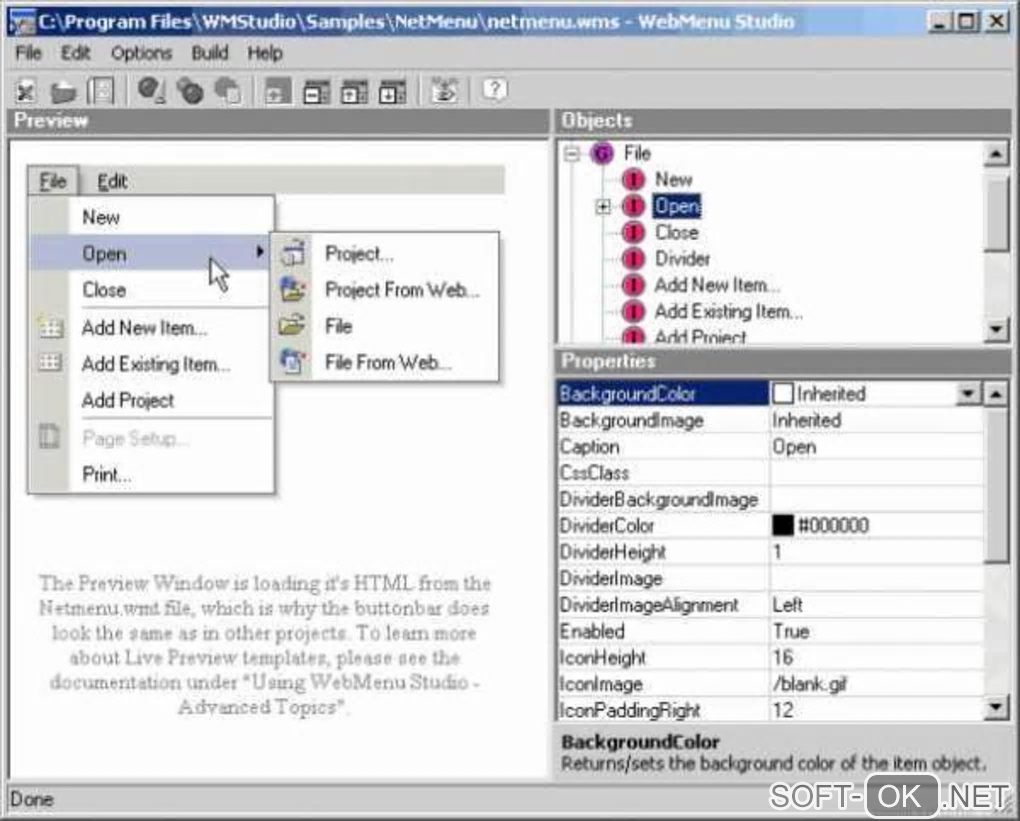The image size is (1020, 821).
Task: Open the Edit menu in menu bar
Action: 75,53
